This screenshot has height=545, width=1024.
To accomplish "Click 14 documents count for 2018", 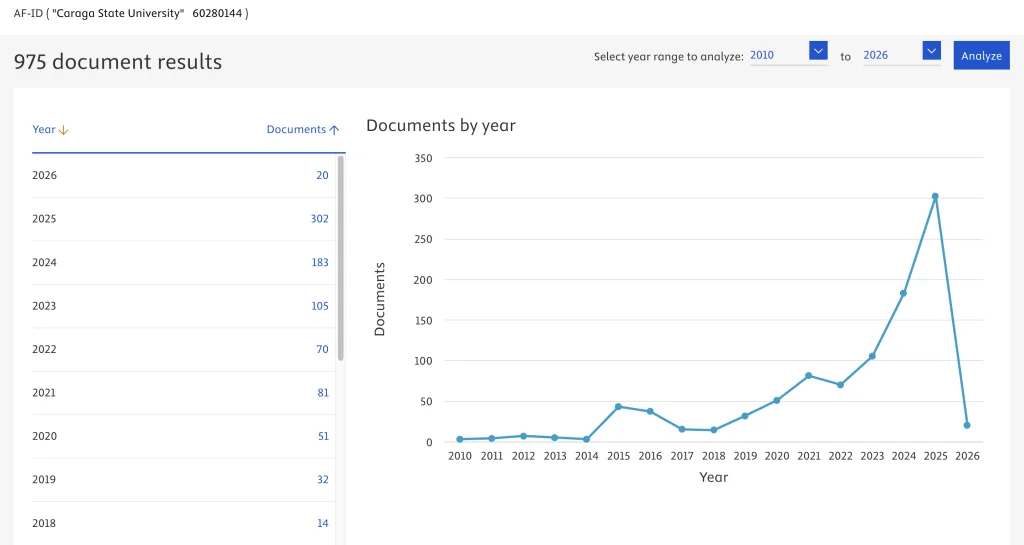I will pyautogui.click(x=322, y=524).
